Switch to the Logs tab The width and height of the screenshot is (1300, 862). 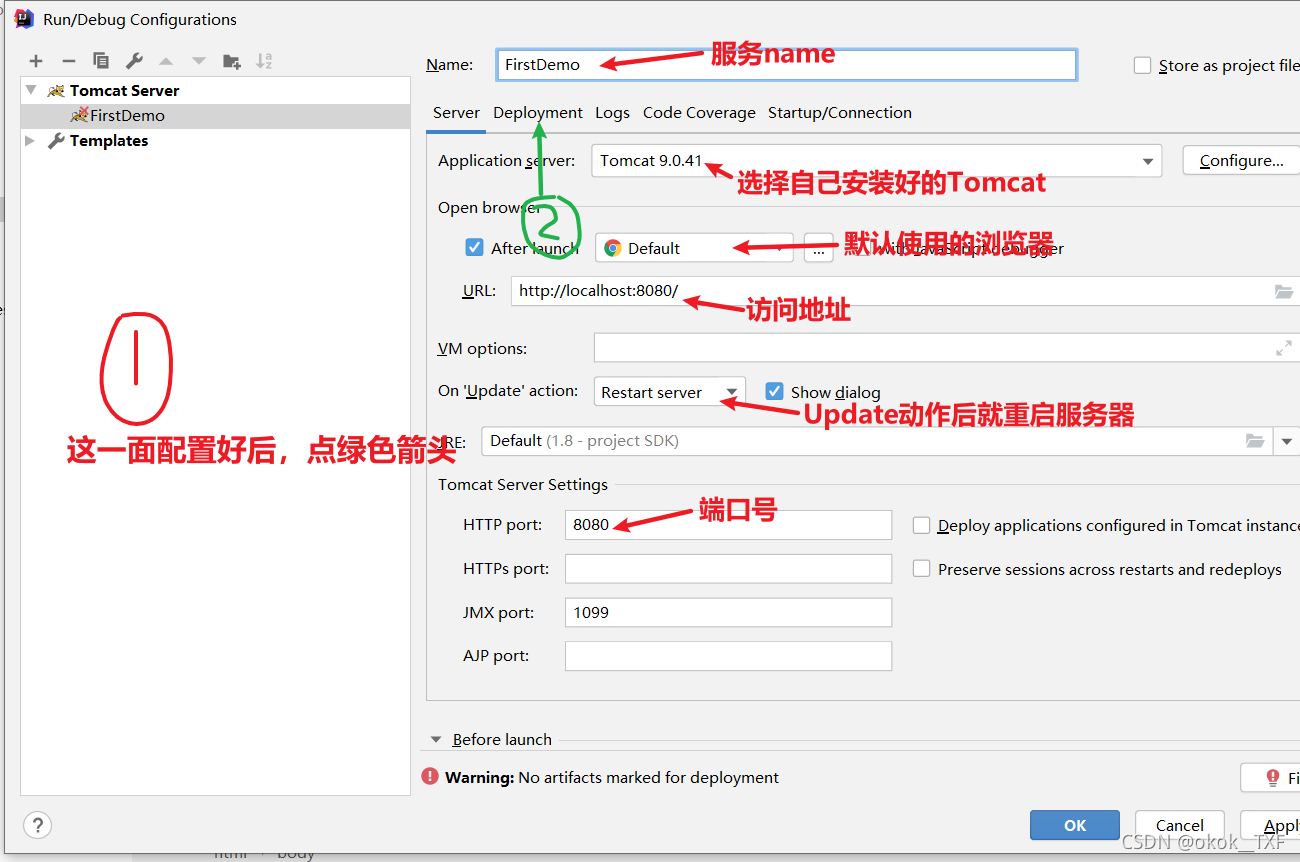tap(612, 113)
